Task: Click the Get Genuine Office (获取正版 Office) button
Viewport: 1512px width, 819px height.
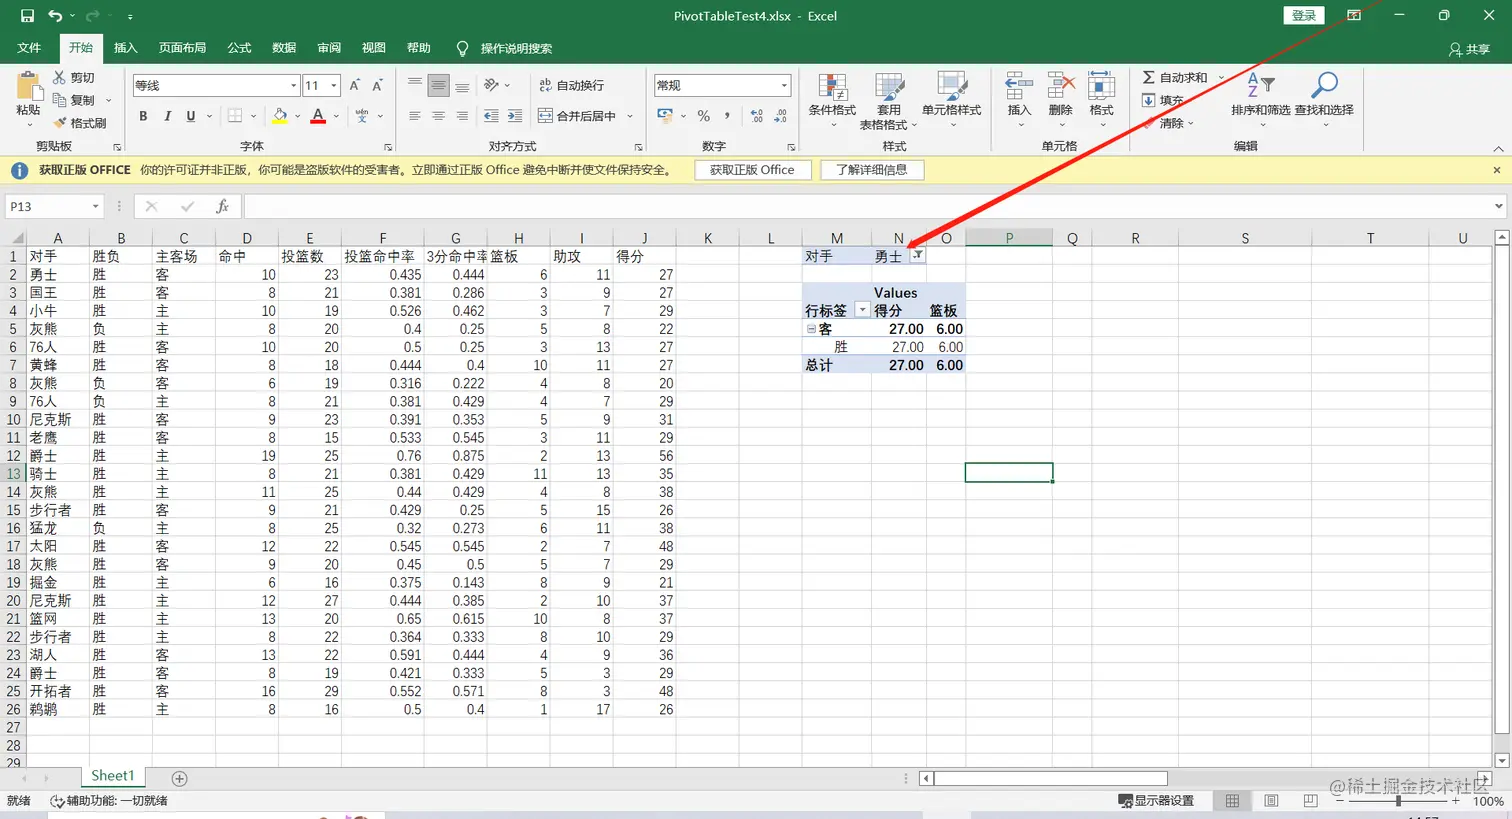Action: coord(752,170)
